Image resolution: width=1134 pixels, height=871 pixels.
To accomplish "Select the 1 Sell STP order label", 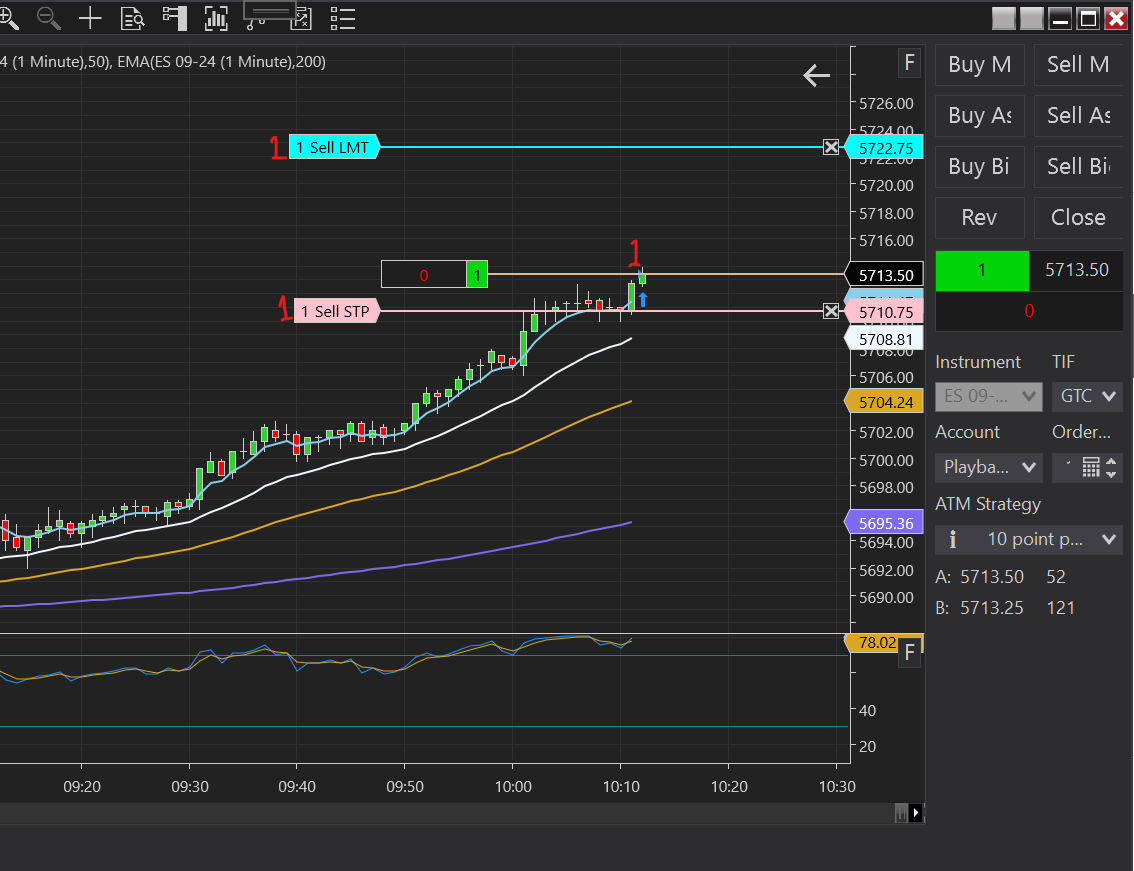I will pos(336,312).
